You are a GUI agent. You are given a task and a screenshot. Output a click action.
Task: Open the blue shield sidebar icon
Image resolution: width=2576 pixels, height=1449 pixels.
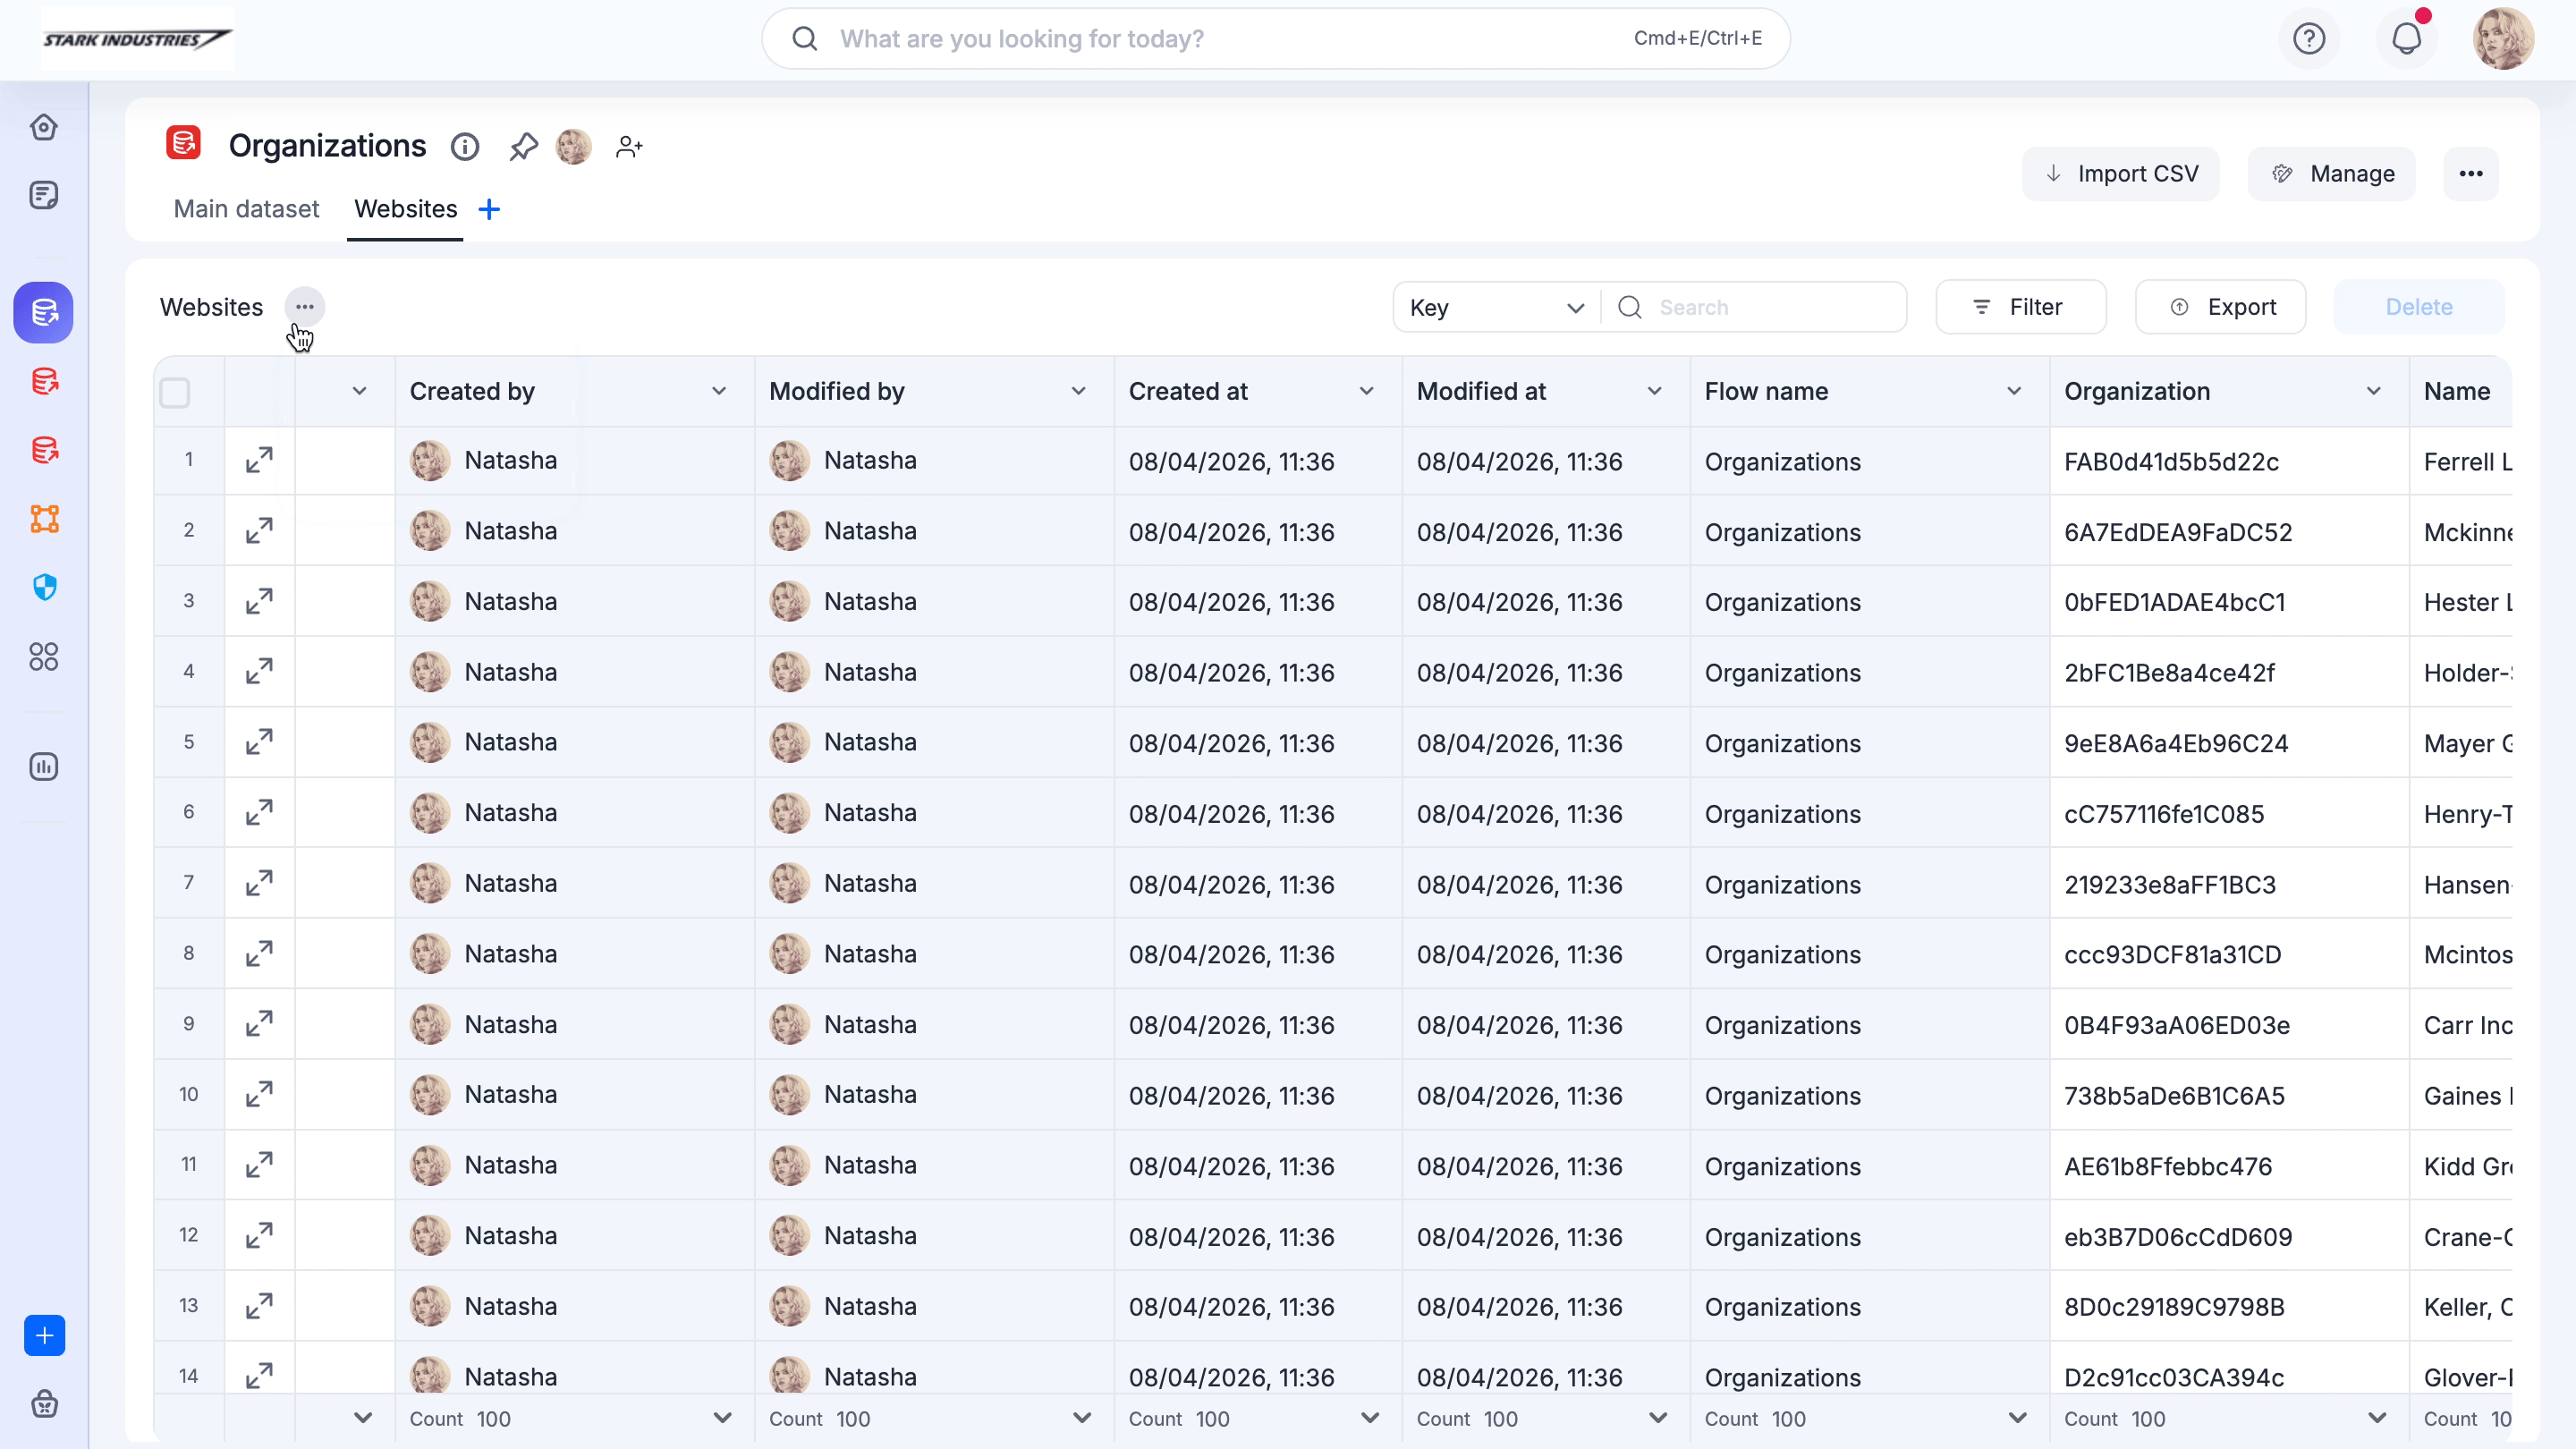(x=44, y=587)
